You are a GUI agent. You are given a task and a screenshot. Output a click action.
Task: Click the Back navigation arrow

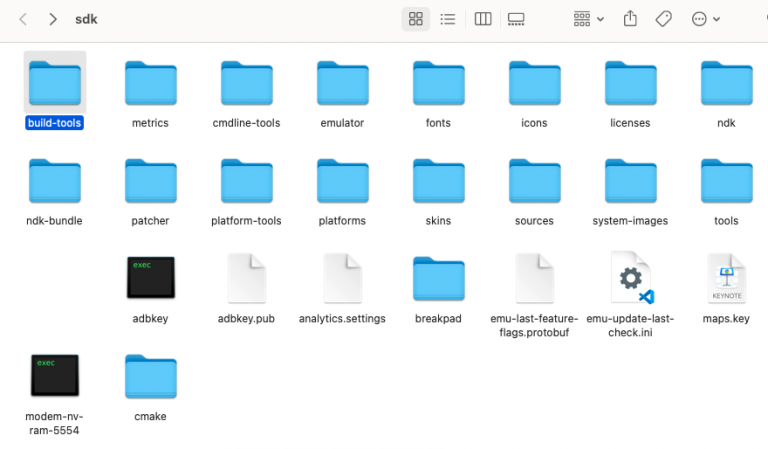pyautogui.click(x=23, y=19)
